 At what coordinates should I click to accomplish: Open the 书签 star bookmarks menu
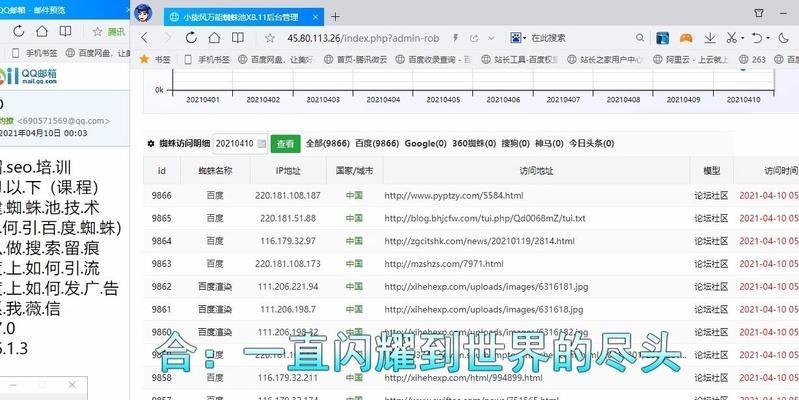[155, 60]
